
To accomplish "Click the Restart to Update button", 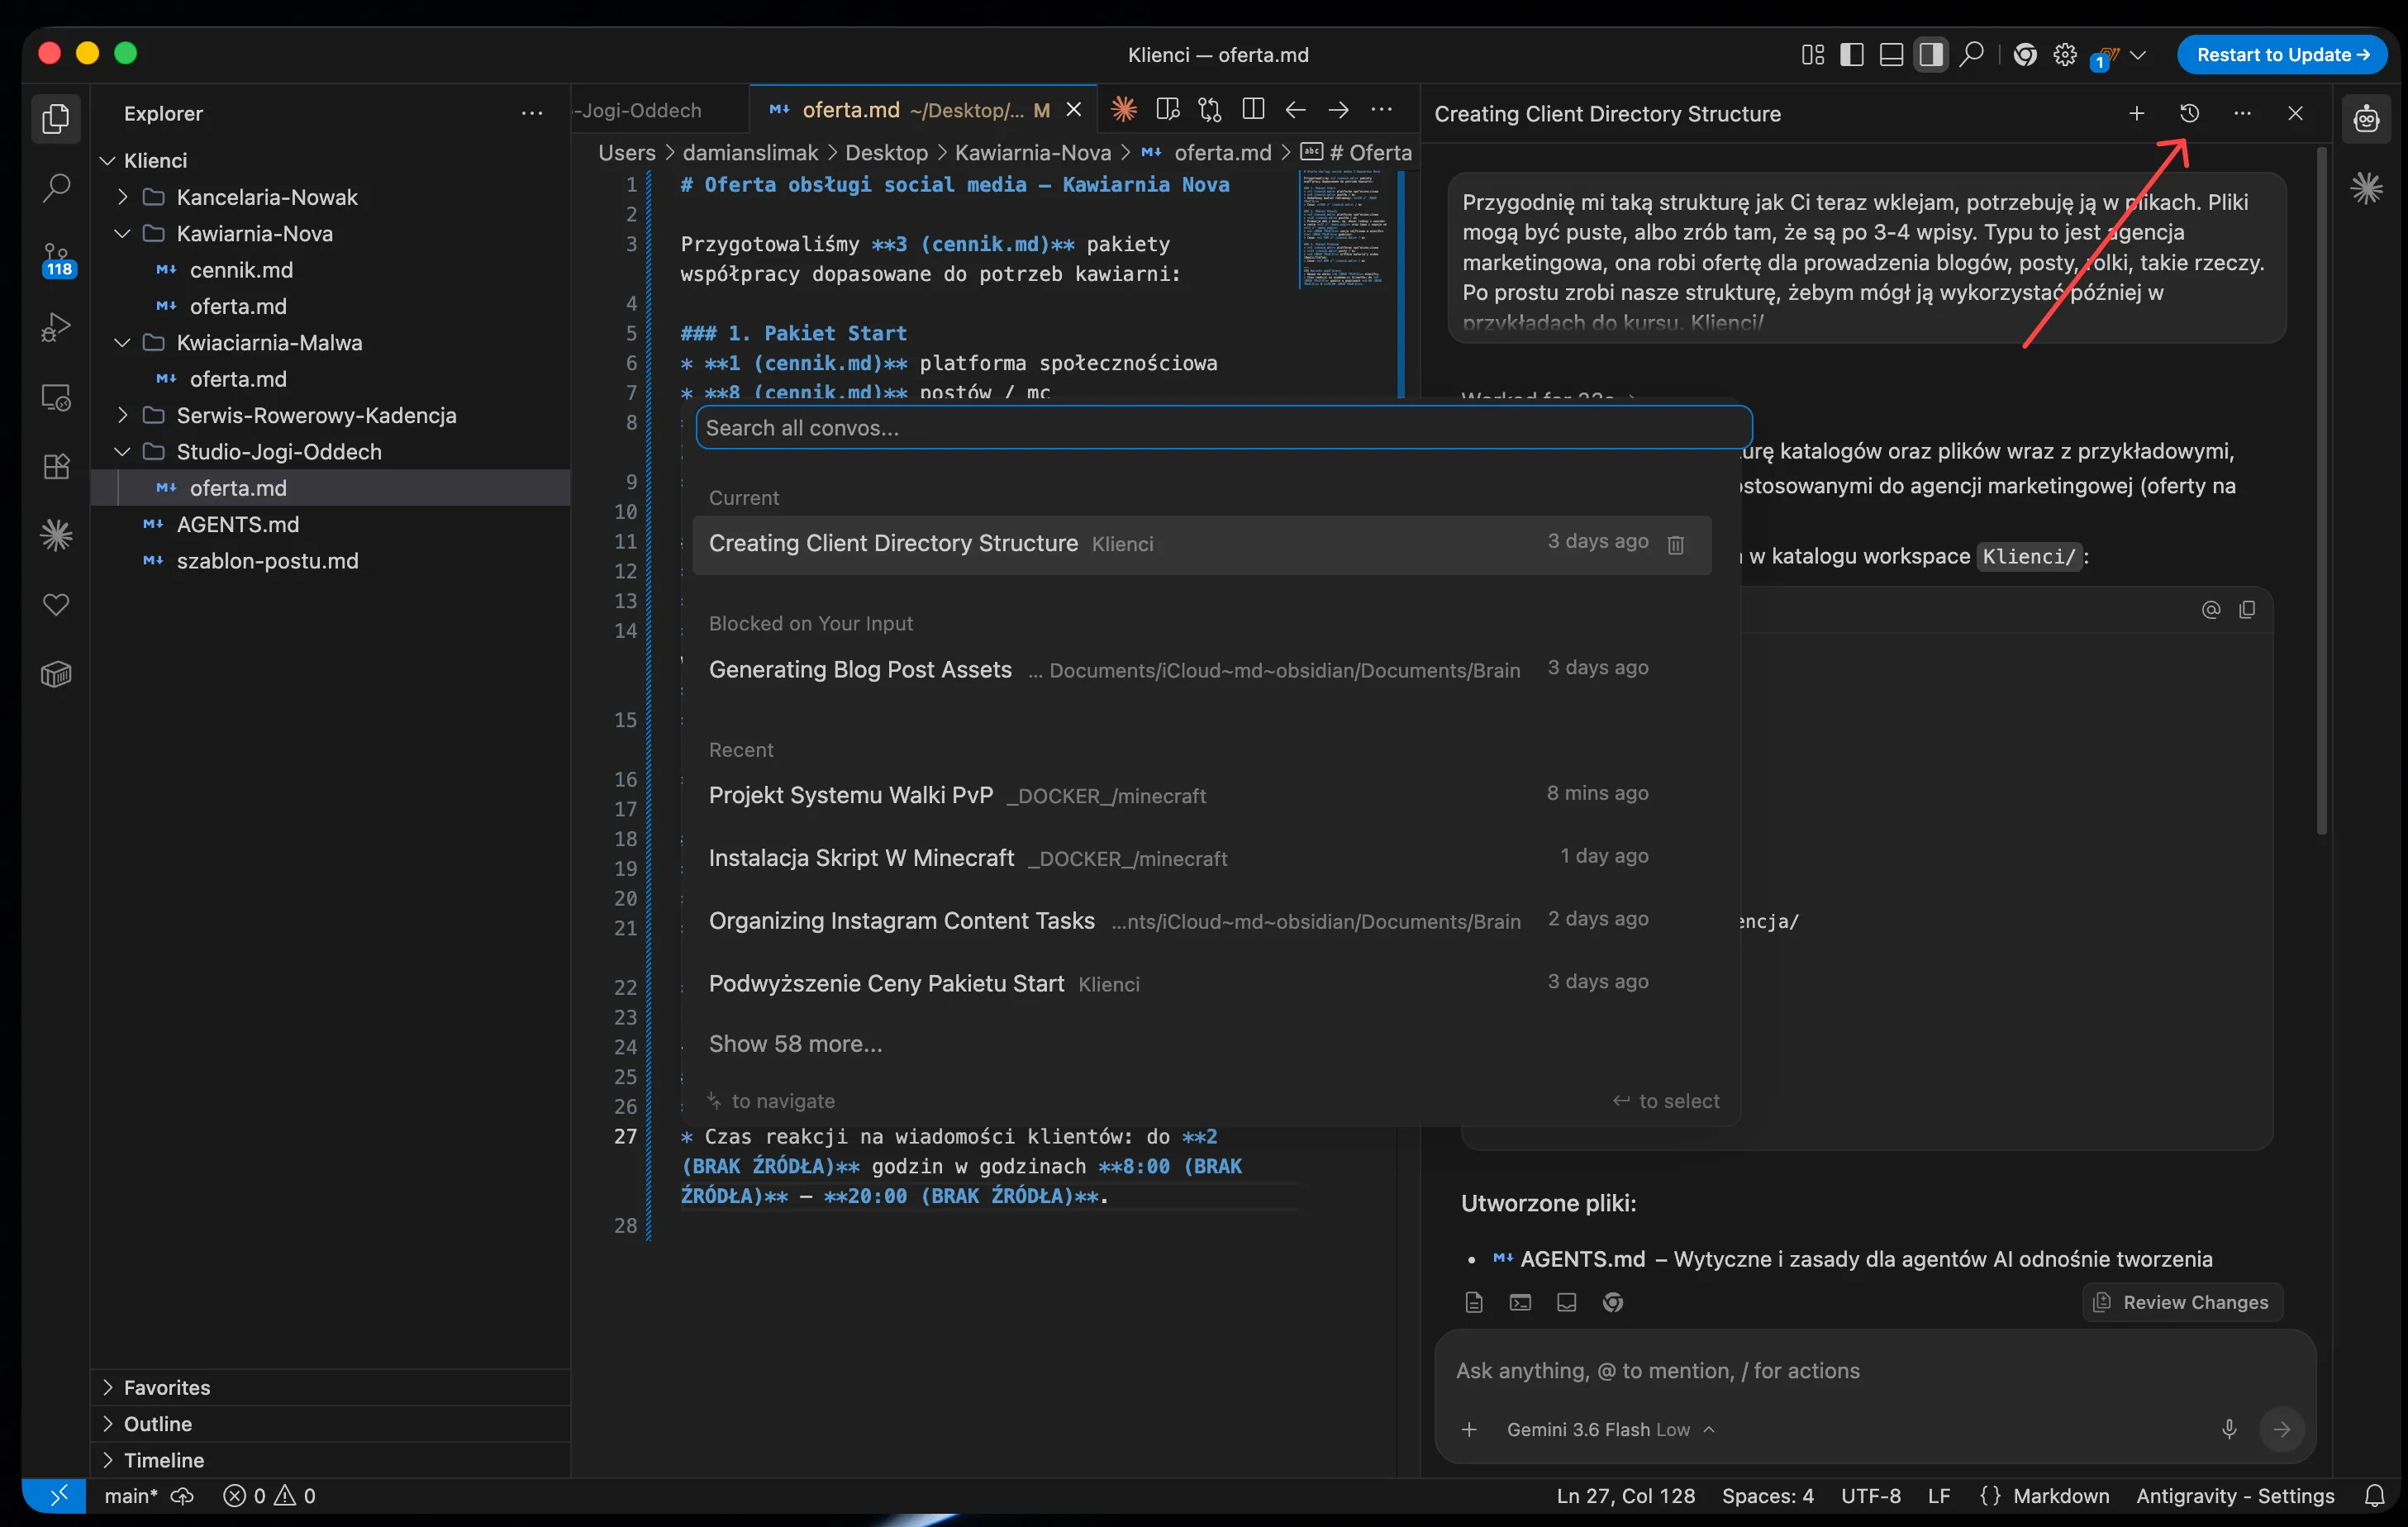I will [2282, 55].
